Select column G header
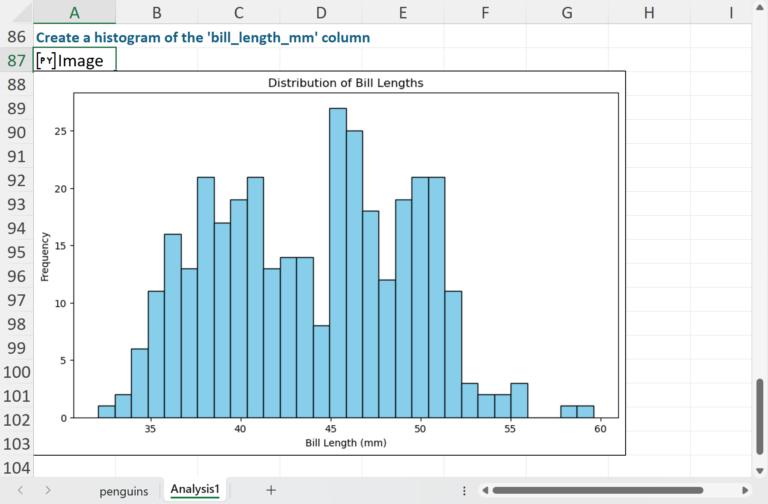Screen dimensions: 768x504 pos(567,12)
